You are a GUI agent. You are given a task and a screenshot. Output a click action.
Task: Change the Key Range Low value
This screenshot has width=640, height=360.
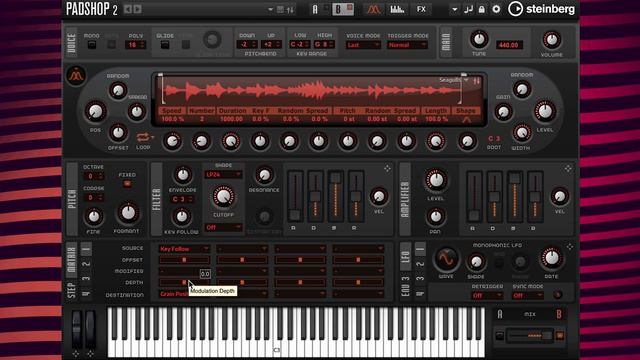pos(300,44)
